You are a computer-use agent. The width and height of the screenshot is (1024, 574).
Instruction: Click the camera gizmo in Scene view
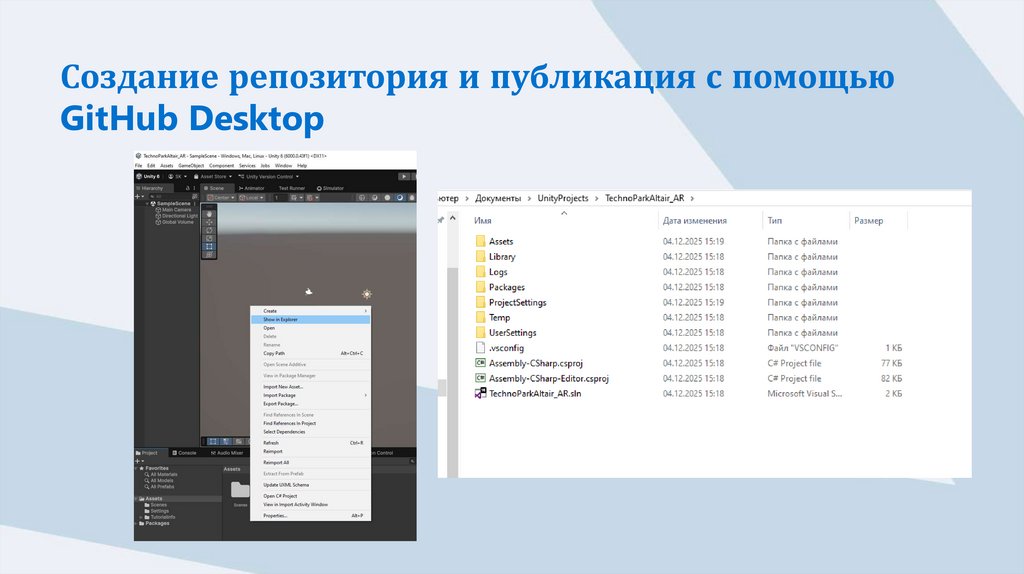coord(309,292)
